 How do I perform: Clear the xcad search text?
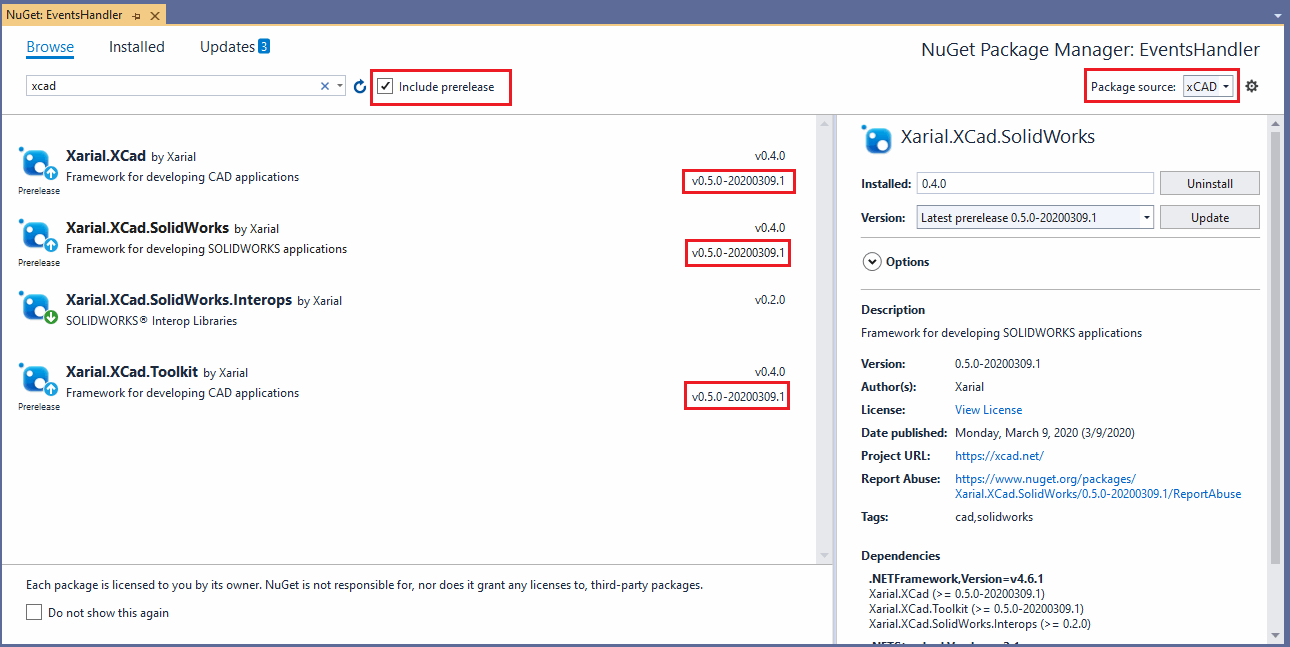click(x=324, y=86)
